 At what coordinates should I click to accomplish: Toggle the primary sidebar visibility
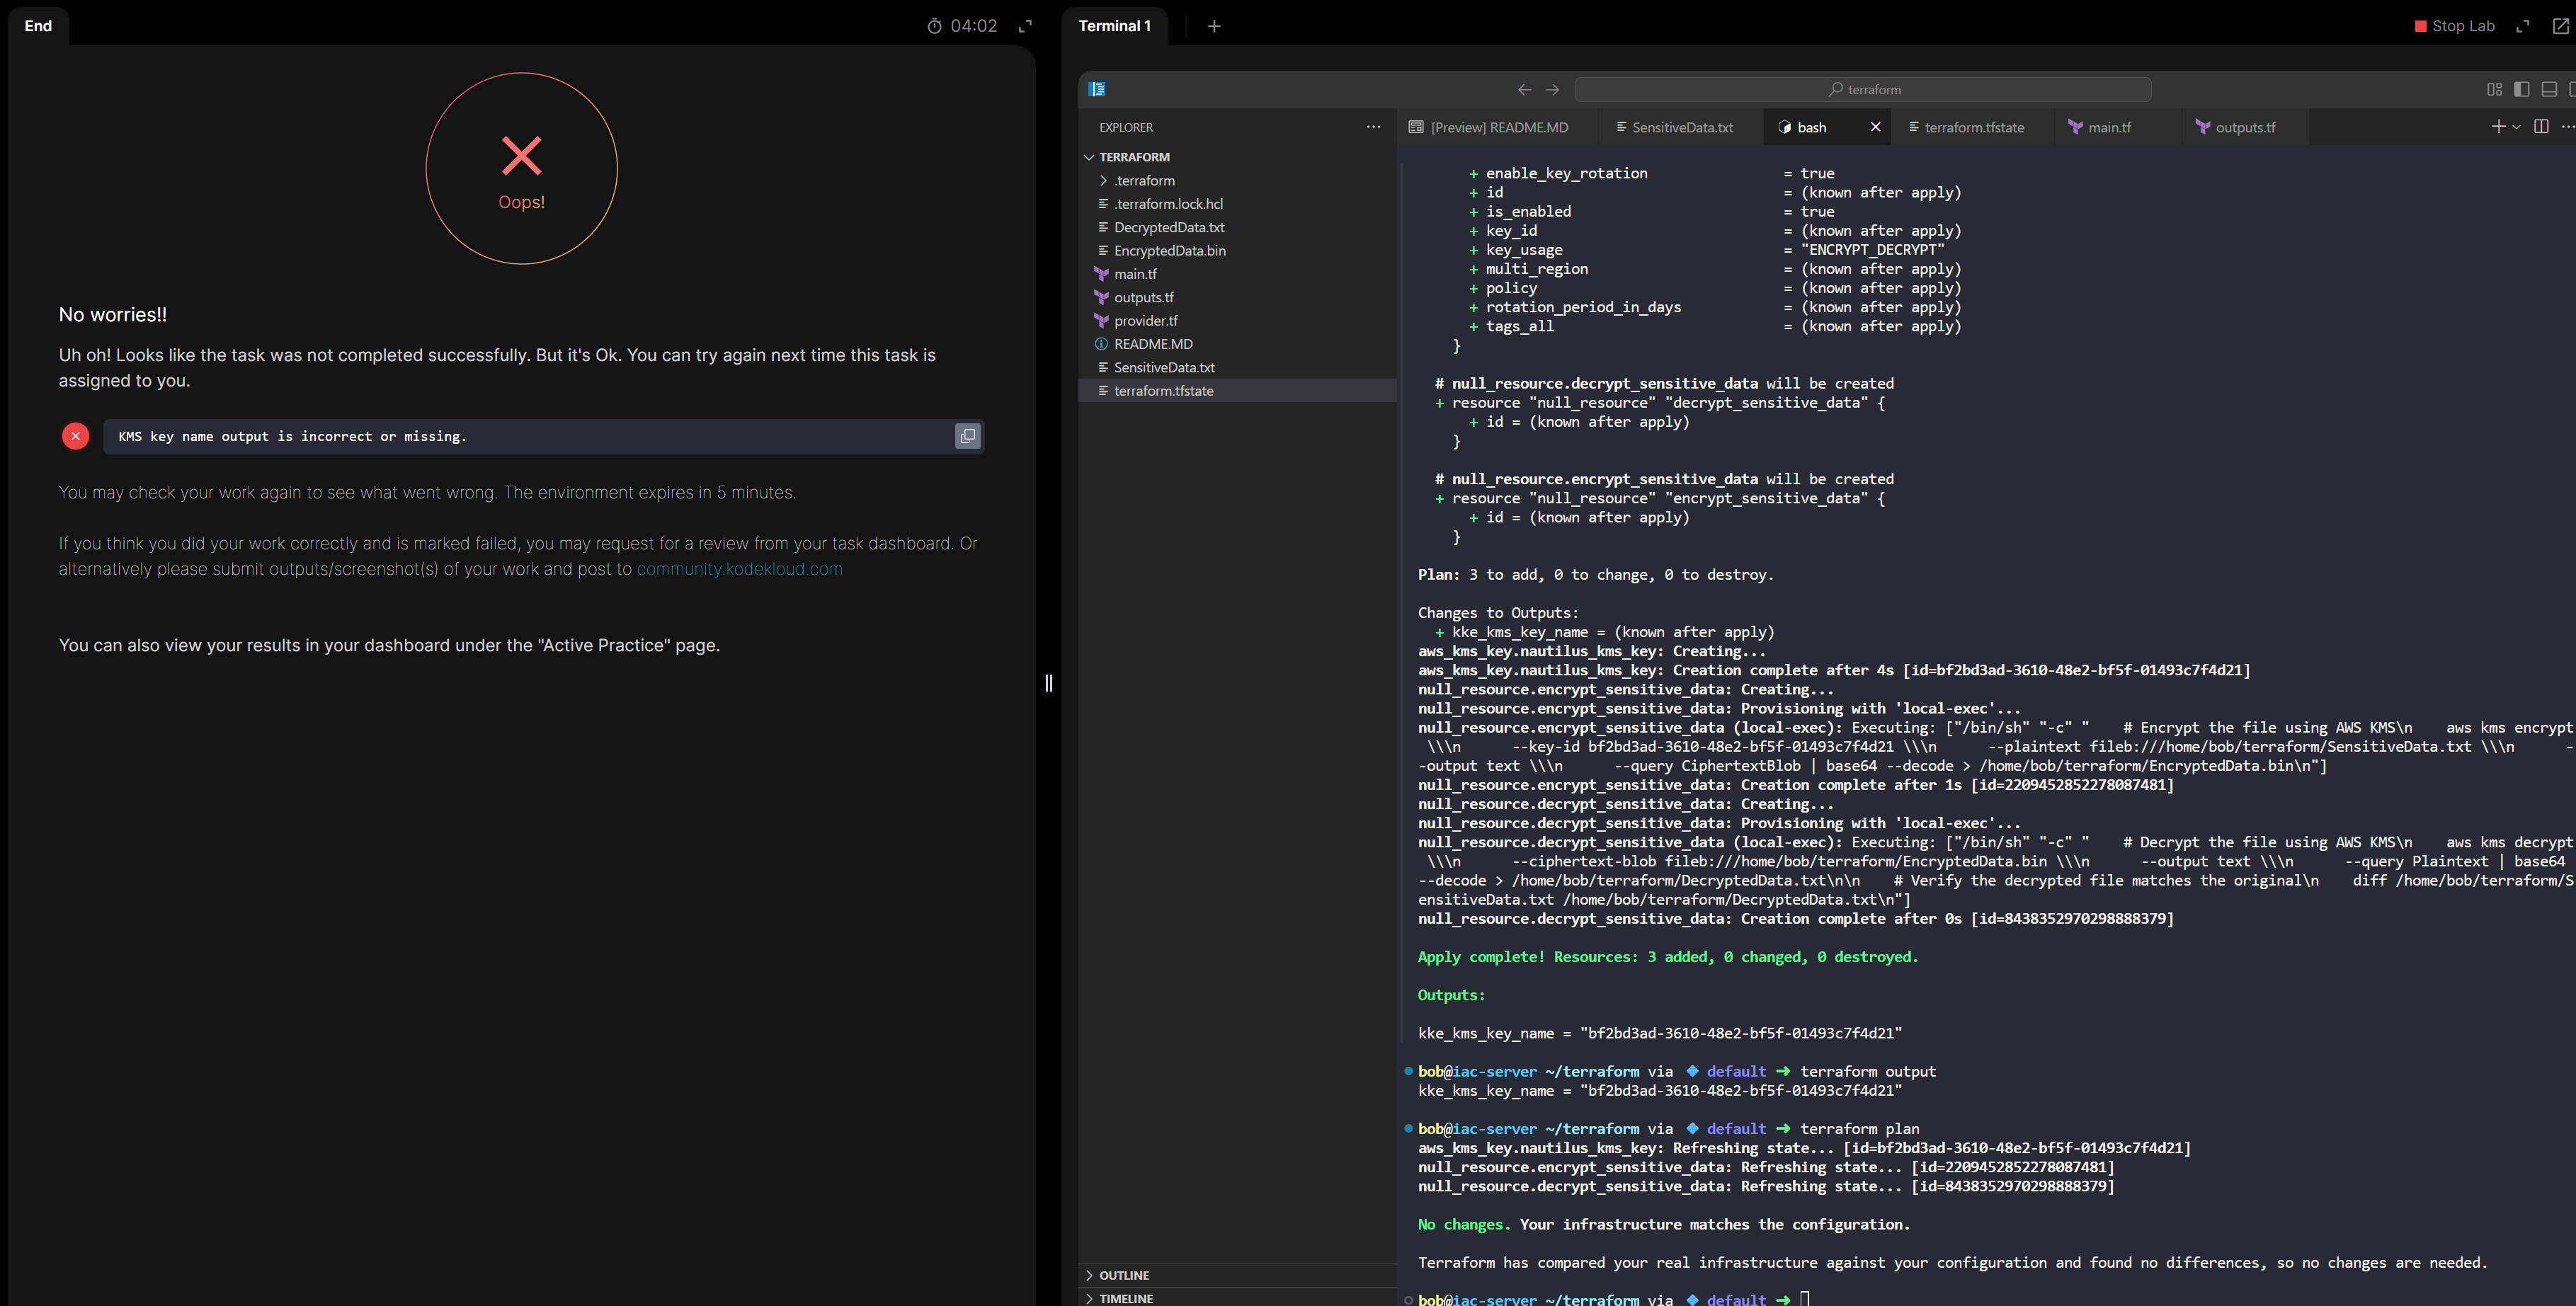[x=2521, y=89]
